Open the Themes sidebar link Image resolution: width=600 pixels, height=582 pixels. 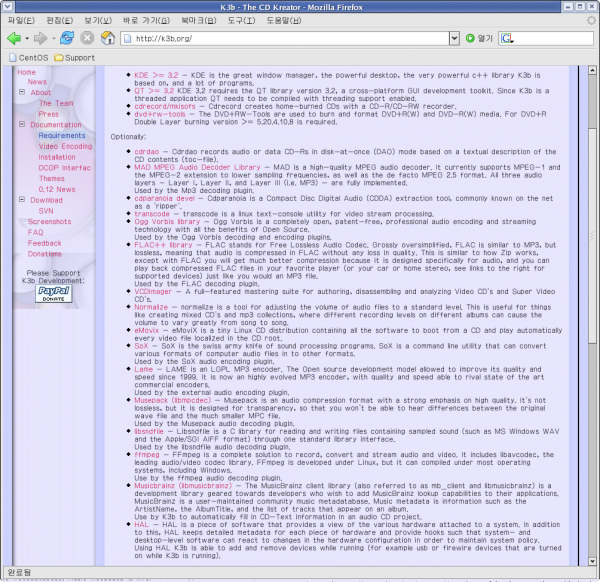pos(52,178)
